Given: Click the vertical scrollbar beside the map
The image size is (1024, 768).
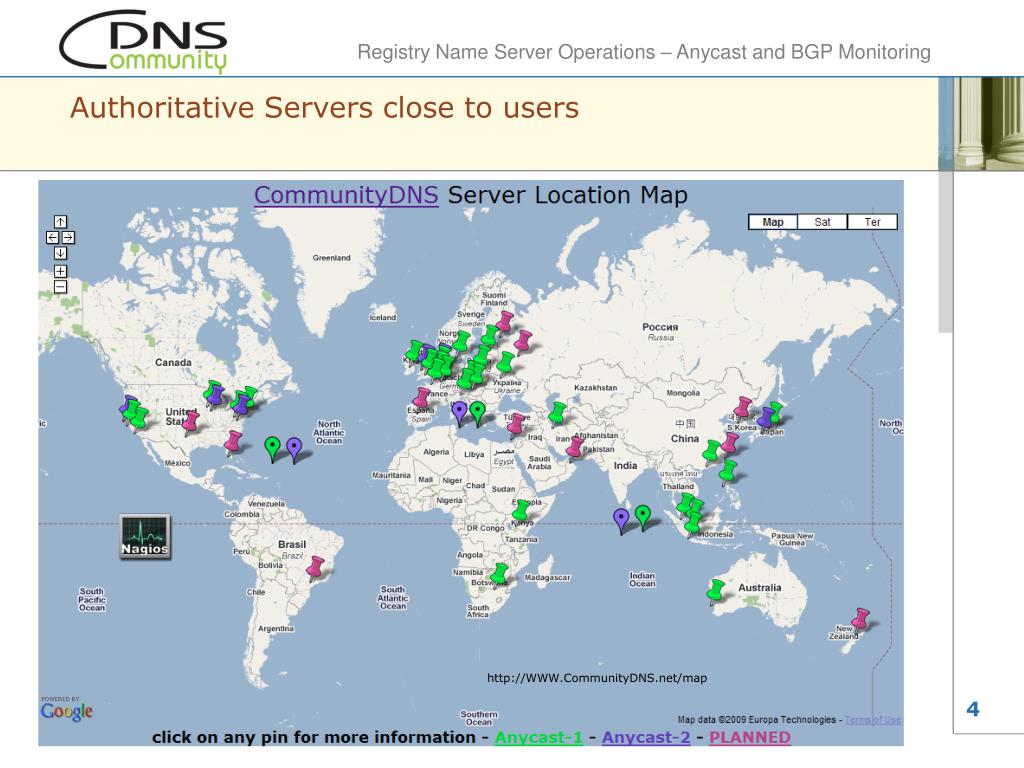Looking at the screenshot, I should (946, 251).
